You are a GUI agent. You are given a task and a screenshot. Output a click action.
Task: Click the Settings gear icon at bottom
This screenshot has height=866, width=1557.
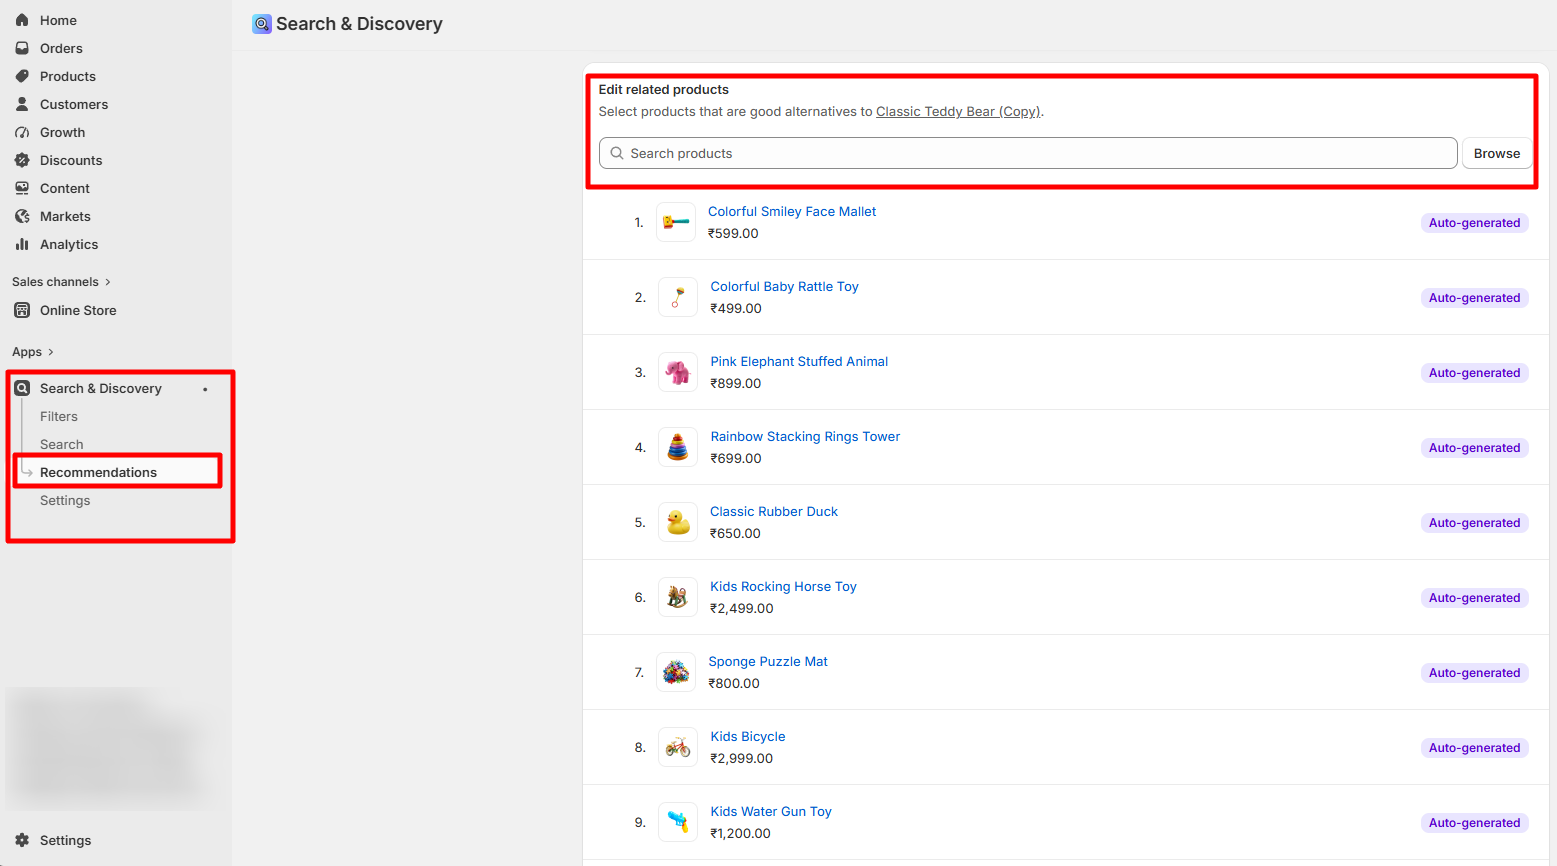[x=22, y=840]
